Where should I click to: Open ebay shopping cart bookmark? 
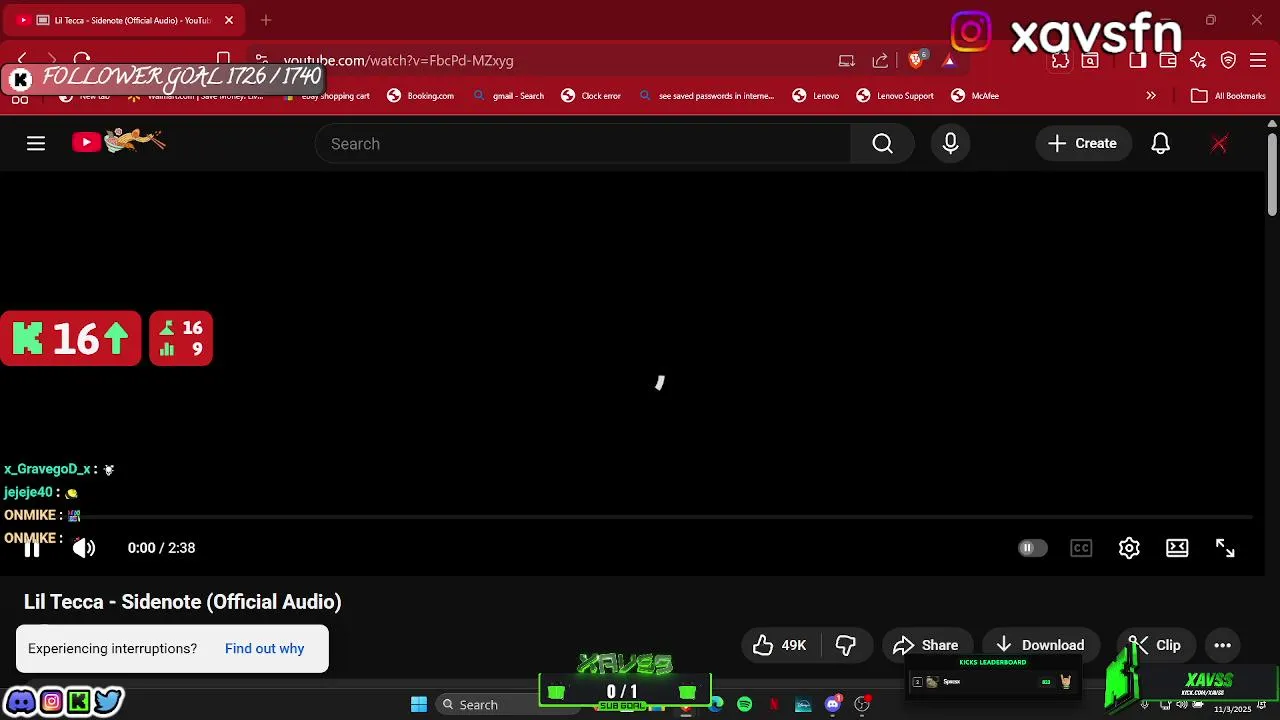(327, 96)
